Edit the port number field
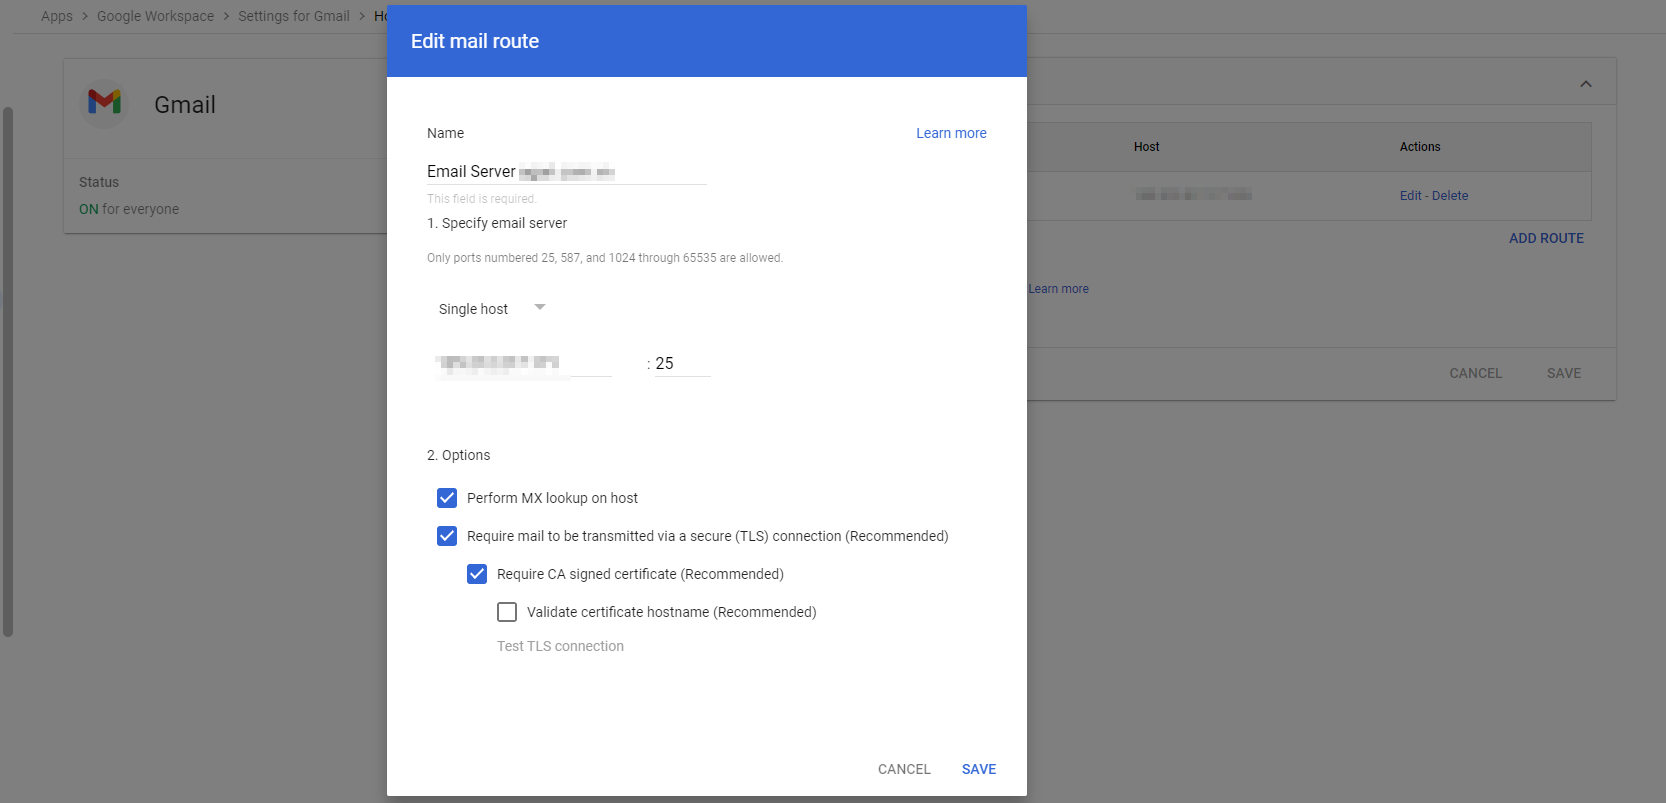This screenshot has width=1666, height=803. 681,364
